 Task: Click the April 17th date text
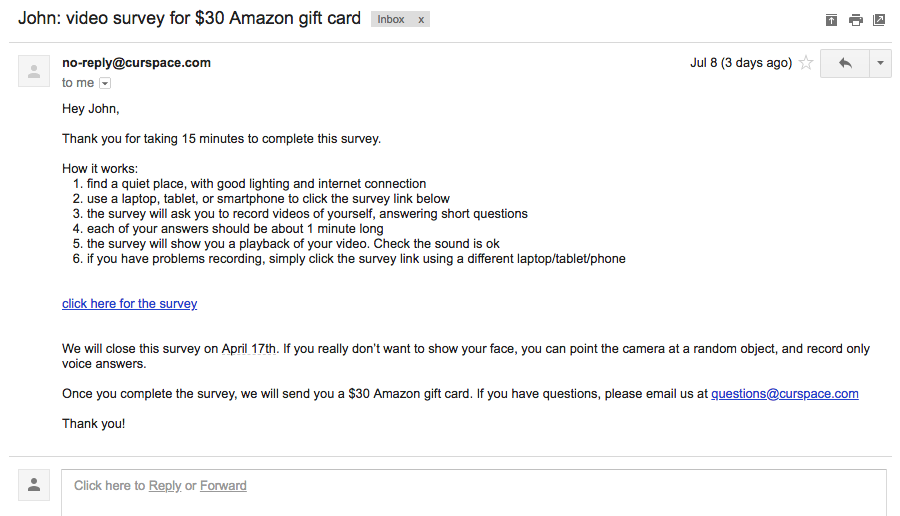(249, 349)
